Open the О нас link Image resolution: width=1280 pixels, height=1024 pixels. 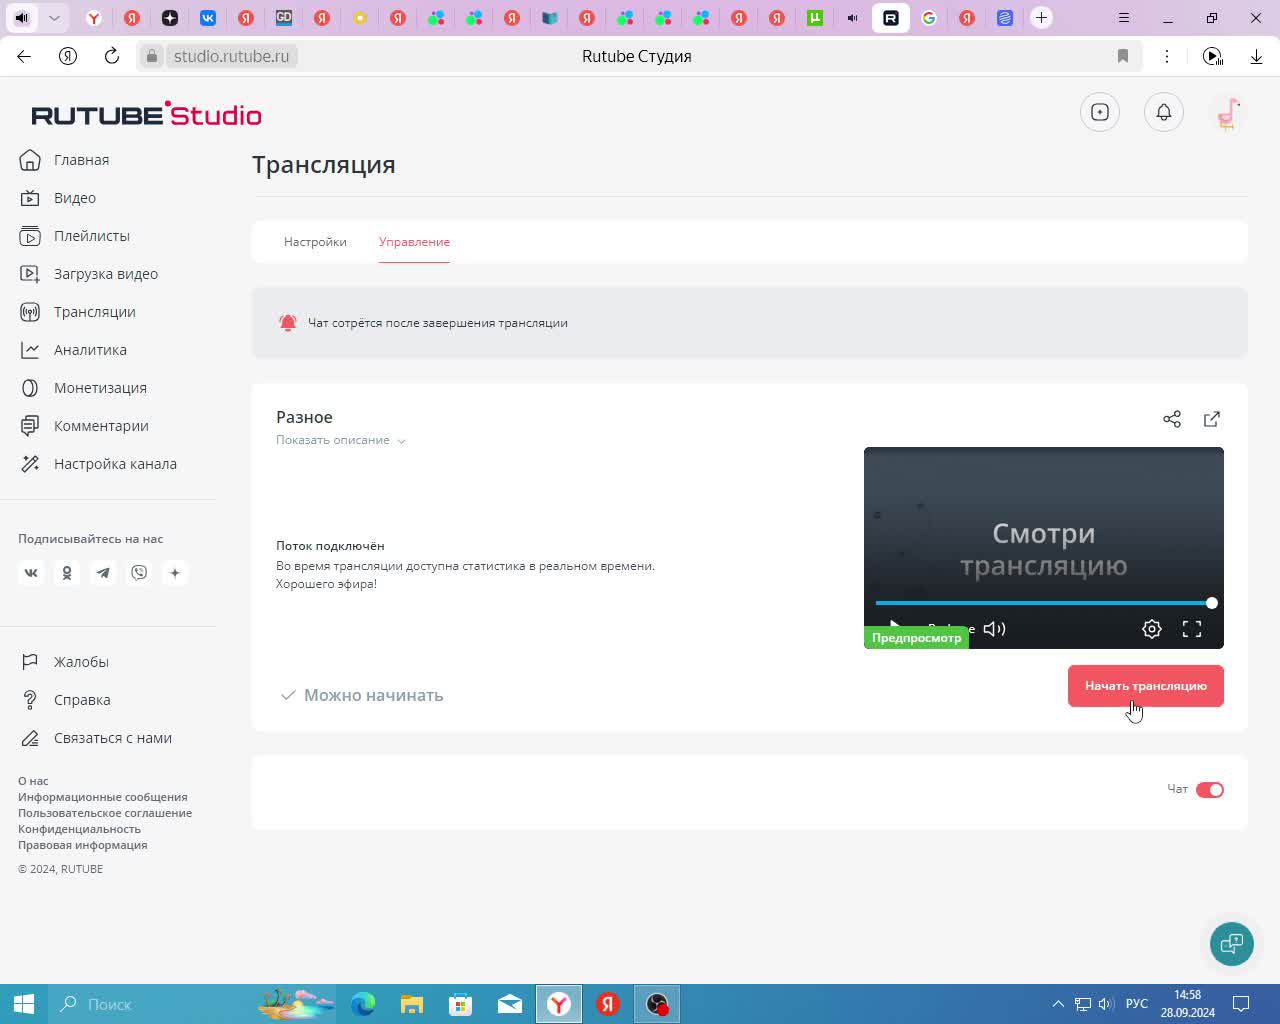click(x=33, y=781)
